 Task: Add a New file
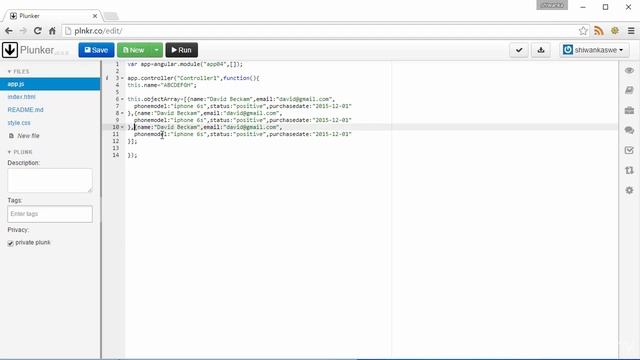[x=24, y=136]
